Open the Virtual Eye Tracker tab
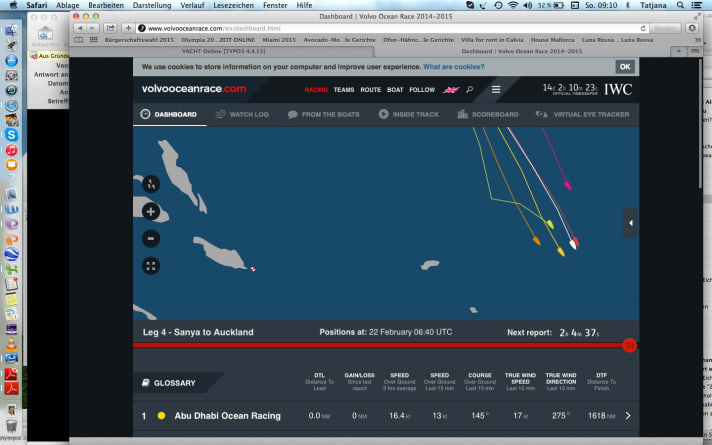This screenshot has width=712, height=445. (582, 114)
